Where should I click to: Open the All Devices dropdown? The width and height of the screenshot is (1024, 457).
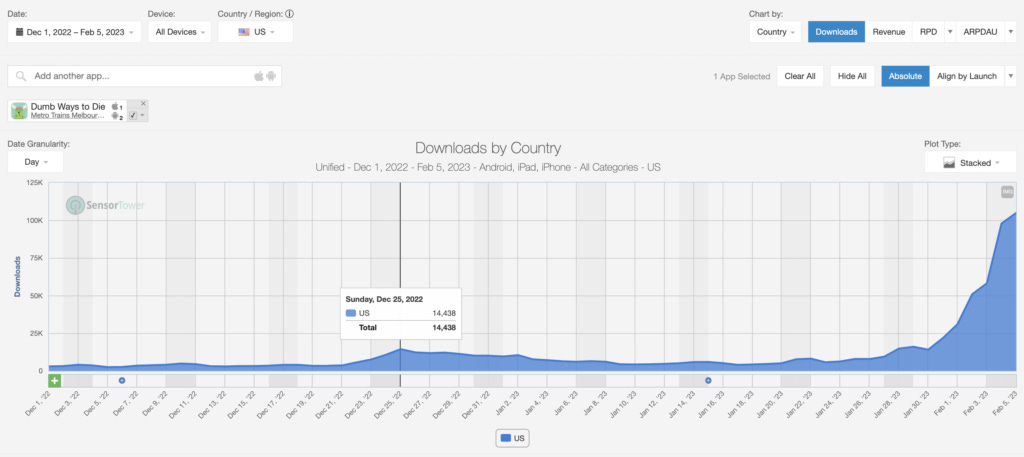pos(180,32)
